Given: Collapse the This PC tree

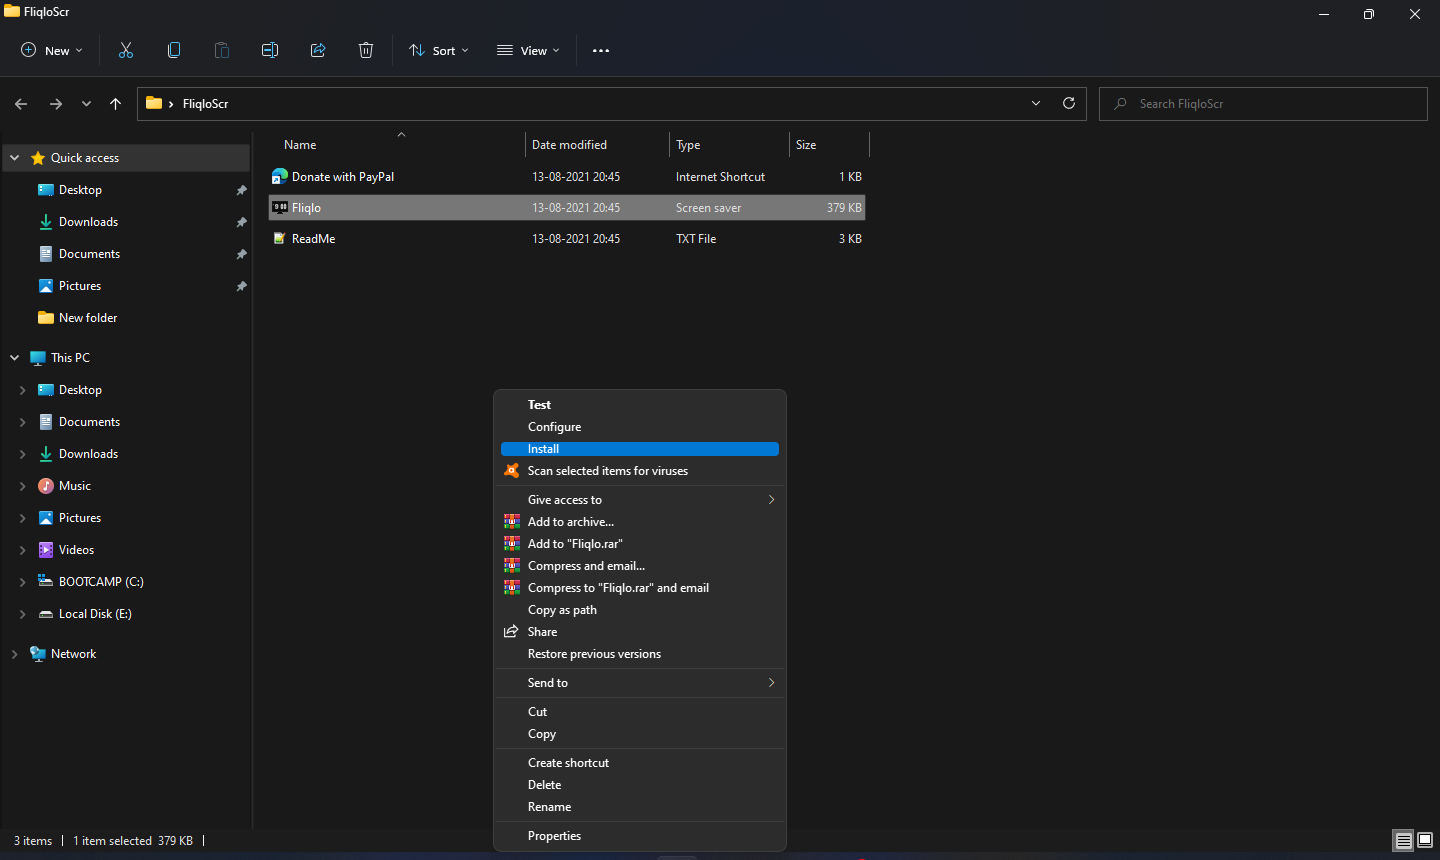Looking at the screenshot, I should 14,358.
